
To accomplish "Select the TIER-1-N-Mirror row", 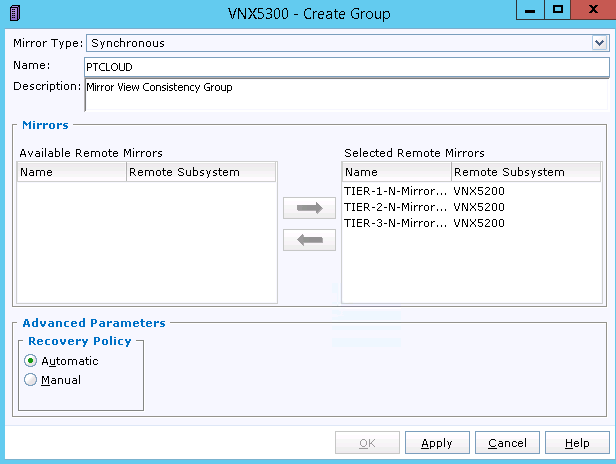I will (471, 191).
